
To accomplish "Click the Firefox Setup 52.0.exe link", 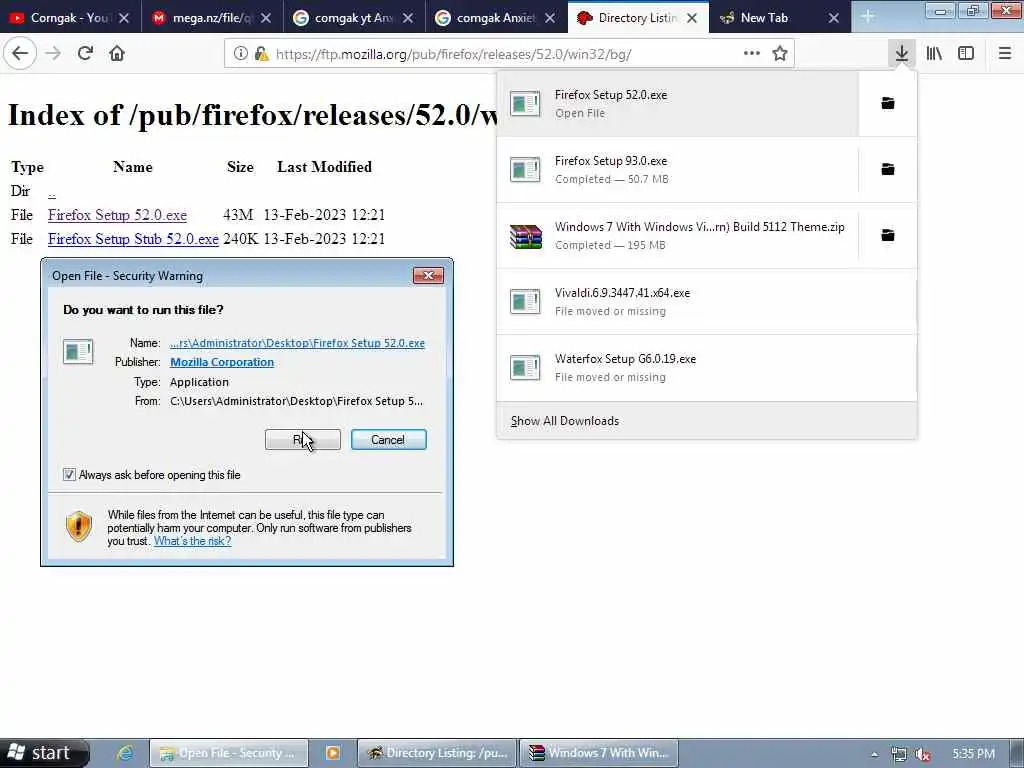I will 117,215.
